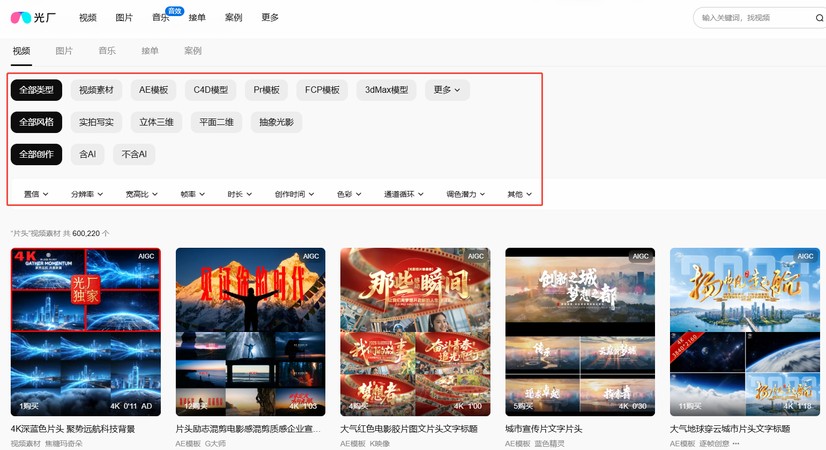Switch to the 音乐 search results tab
This screenshot has width=826, height=450.
pyautogui.click(x=107, y=51)
